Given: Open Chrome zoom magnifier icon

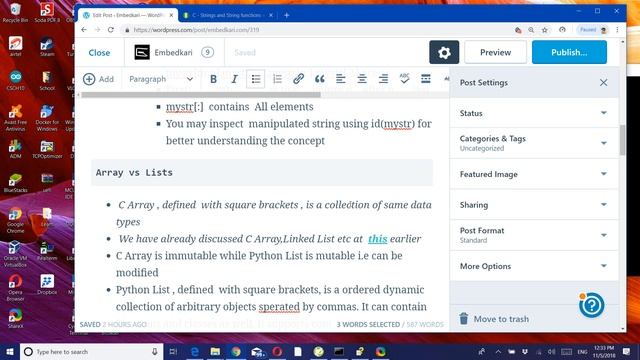Looking at the screenshot, I should [531, 30].
